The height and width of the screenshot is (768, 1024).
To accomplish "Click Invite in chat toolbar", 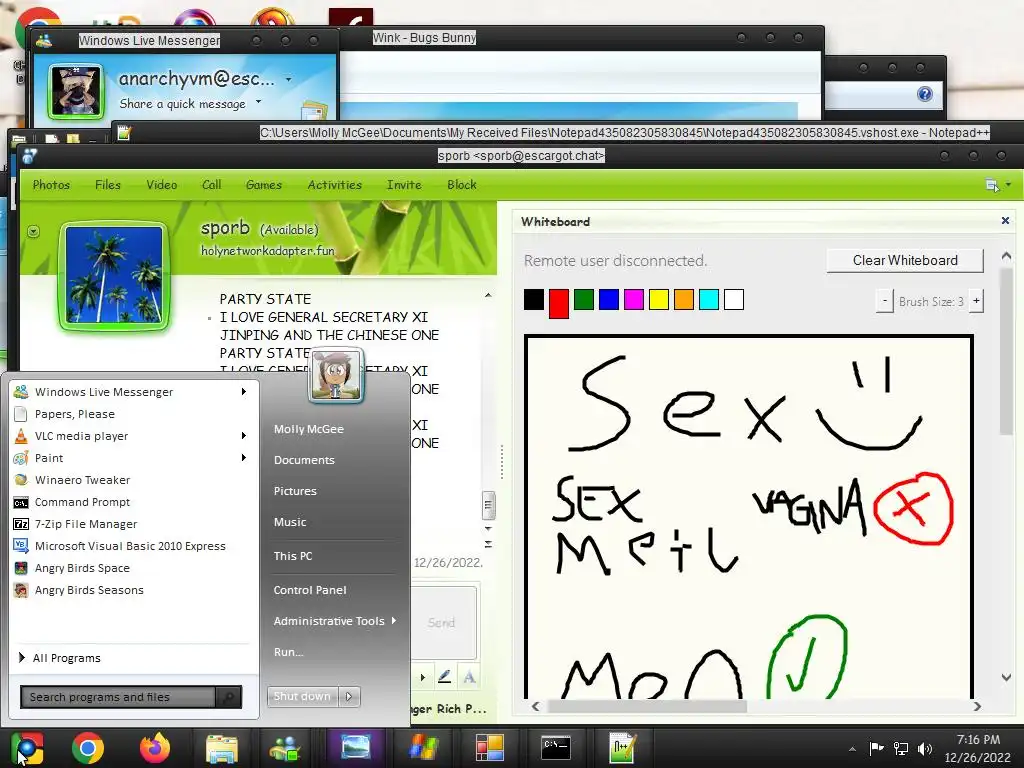I will click(x=404, y=185).
